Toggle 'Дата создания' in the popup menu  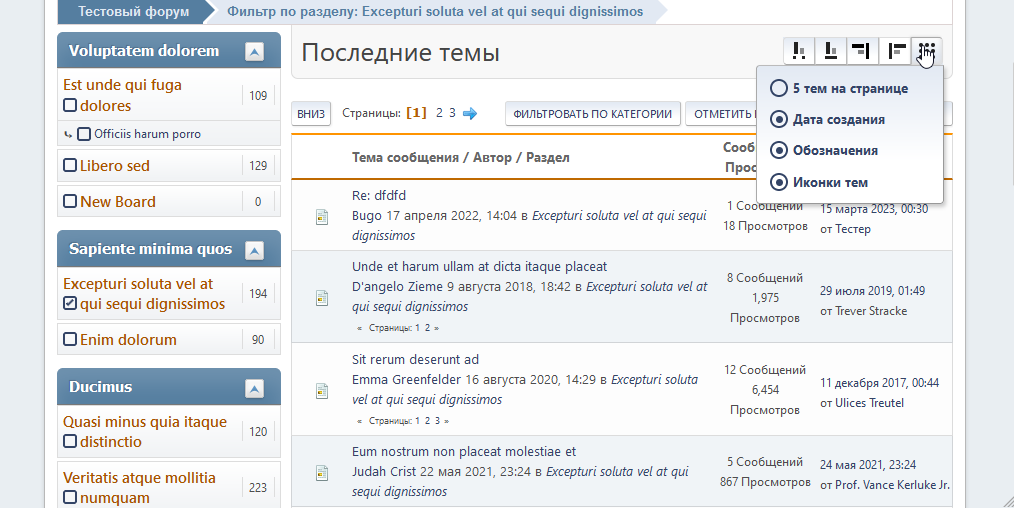(778, 119)
